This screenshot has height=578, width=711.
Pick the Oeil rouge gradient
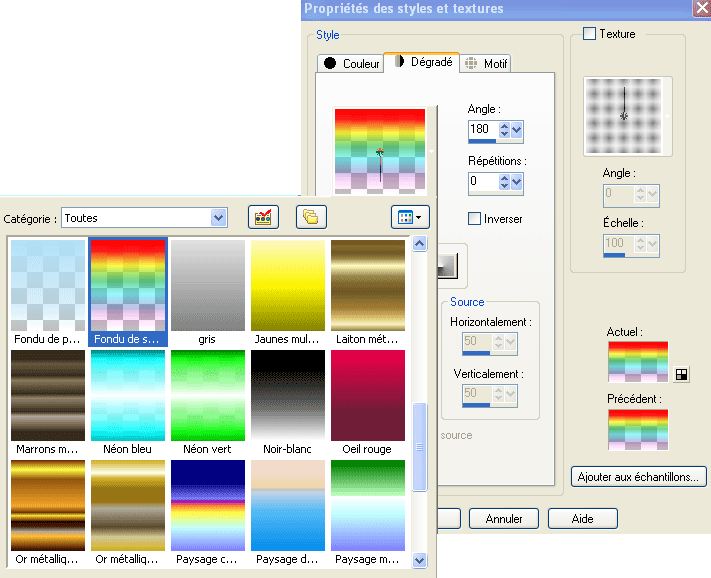coord(368,395)
